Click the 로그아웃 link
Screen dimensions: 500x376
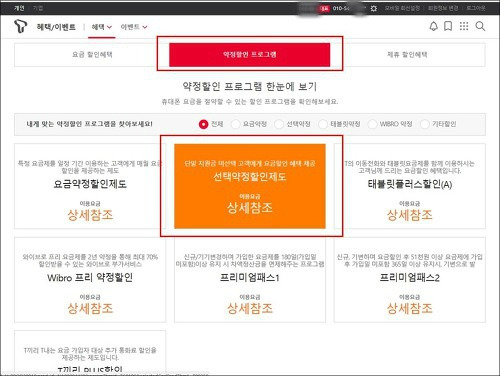(x=476, y=8)
